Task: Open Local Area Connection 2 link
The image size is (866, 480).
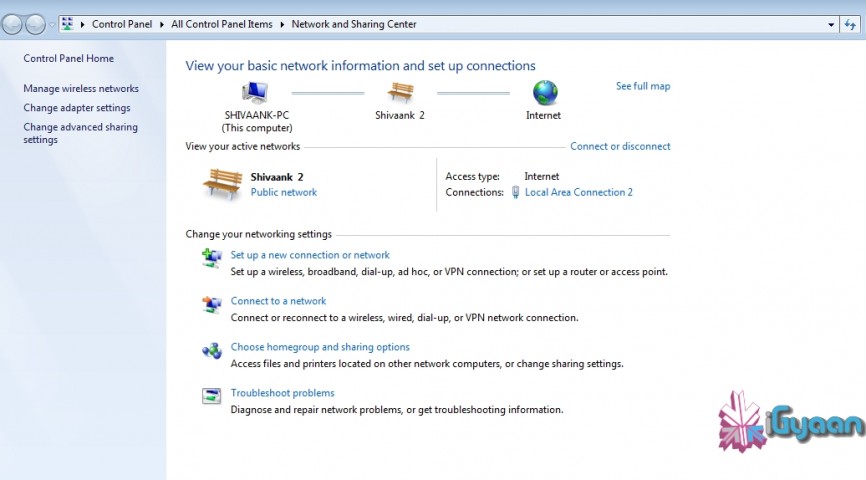Action: 578,192
